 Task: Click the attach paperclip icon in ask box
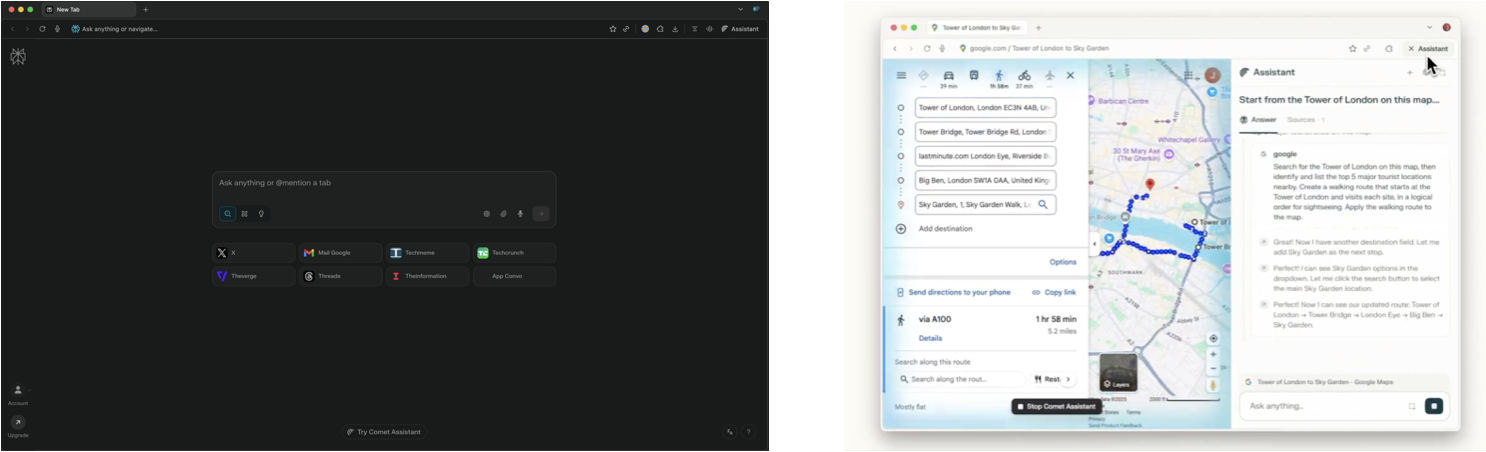[503, 213]
